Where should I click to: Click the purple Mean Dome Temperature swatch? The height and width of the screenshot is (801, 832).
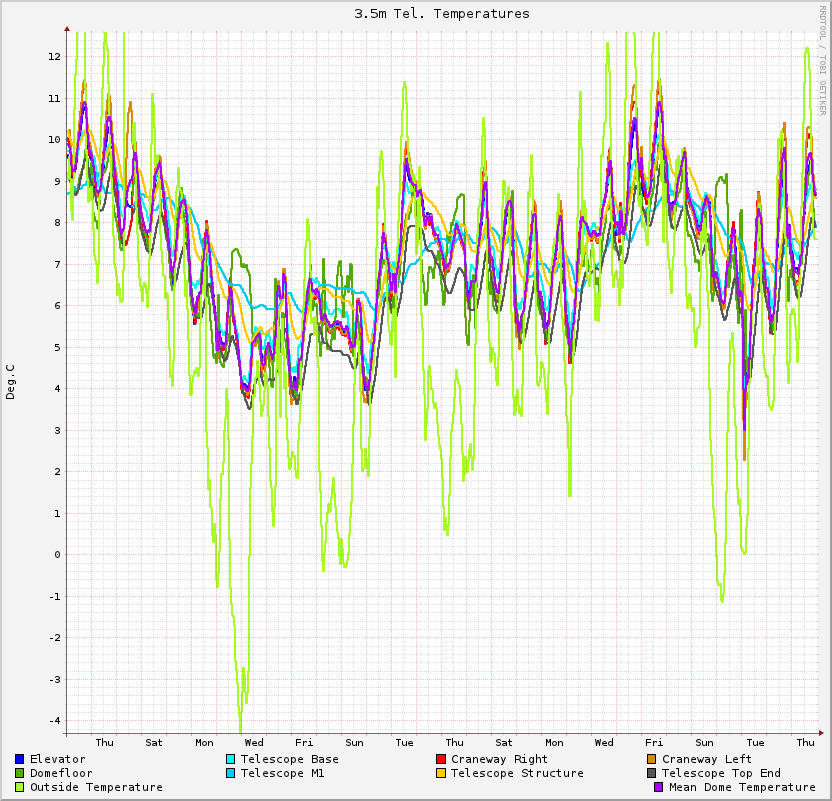click(x=659, y=787)
